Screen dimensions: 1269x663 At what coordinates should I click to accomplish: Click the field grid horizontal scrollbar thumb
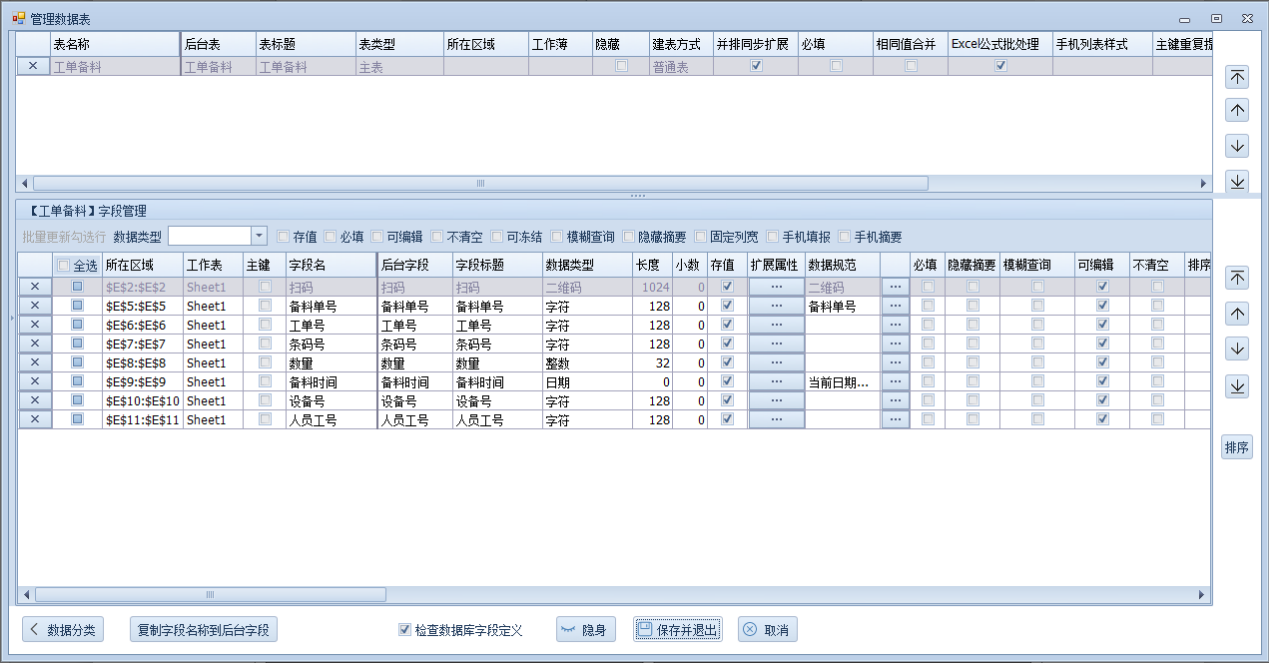(210, 595)
